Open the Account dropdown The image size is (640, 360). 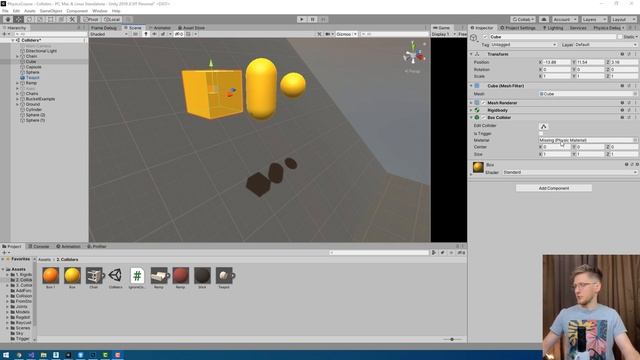click(564, 19)
